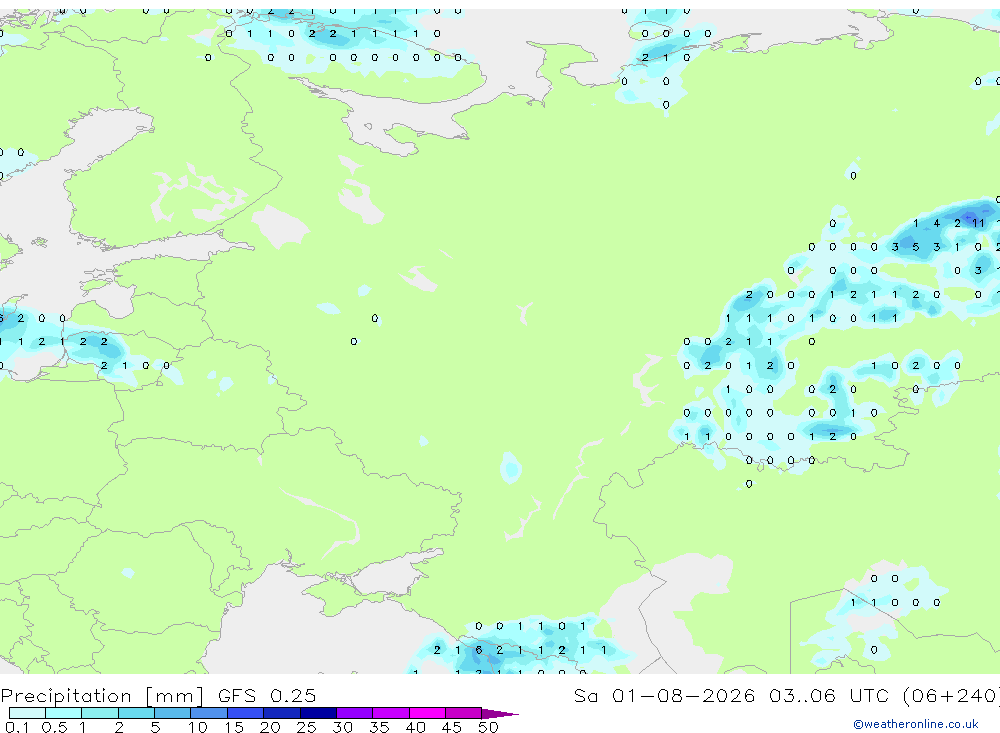Click the '0.5' legend scale label
Screen dimensions: 1000x733
pyautogui.click(x=54, y=727)
